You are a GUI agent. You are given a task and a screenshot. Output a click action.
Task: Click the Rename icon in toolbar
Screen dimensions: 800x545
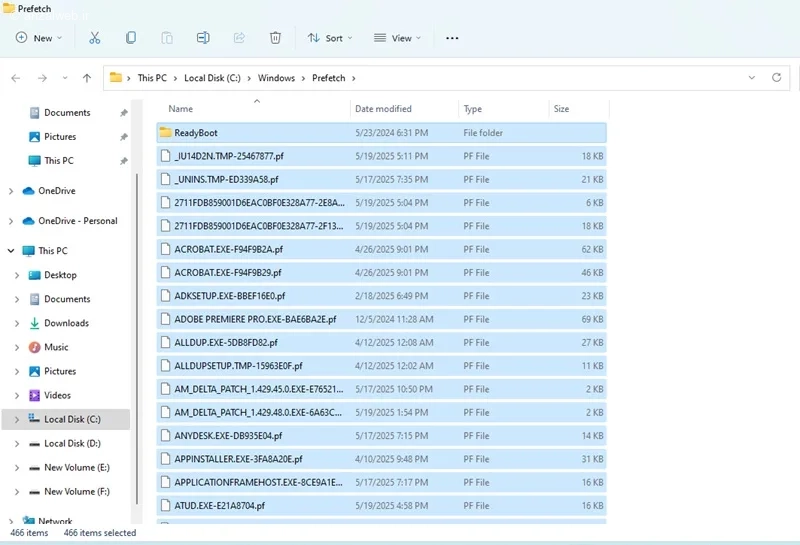pyautogui.click(x=203, y=38)
